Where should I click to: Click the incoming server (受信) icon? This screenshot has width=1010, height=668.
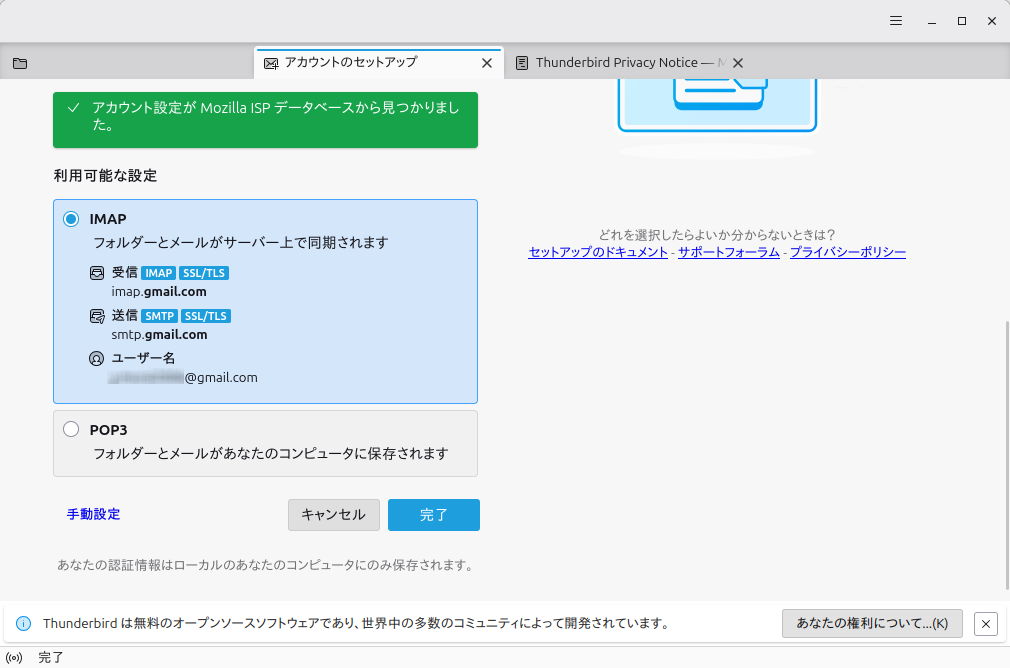click(97, 273)
